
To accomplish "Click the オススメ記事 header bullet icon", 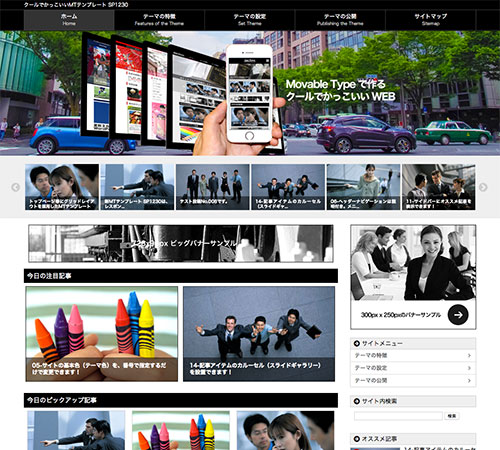I will 357,439.
